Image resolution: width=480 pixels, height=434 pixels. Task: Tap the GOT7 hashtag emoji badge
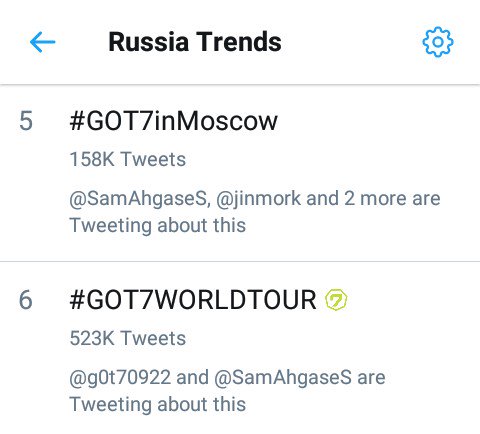pos(336,300)
